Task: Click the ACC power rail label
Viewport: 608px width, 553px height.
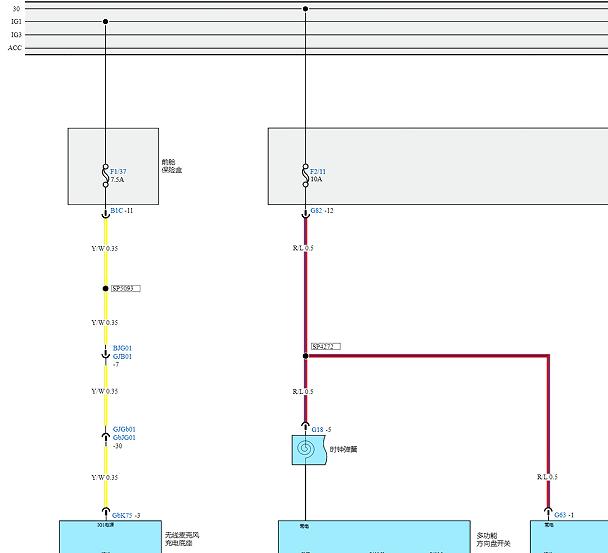Action: [x=15, y=48]
